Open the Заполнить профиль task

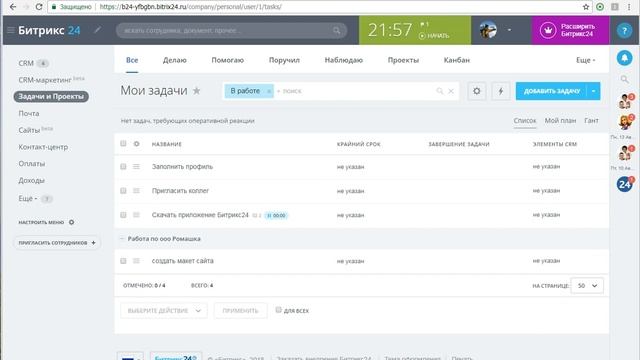(x=182, y=167)
